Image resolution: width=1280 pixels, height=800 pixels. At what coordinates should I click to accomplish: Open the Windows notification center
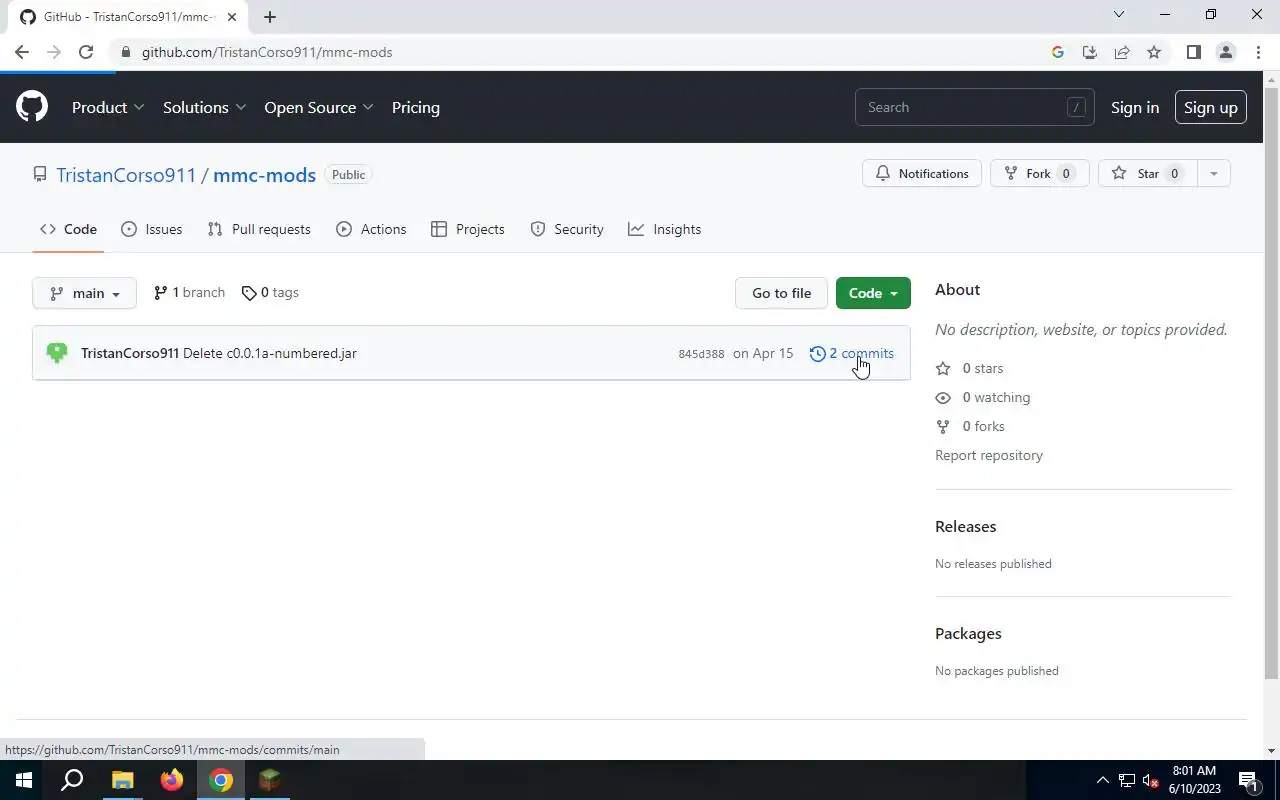1249,780
